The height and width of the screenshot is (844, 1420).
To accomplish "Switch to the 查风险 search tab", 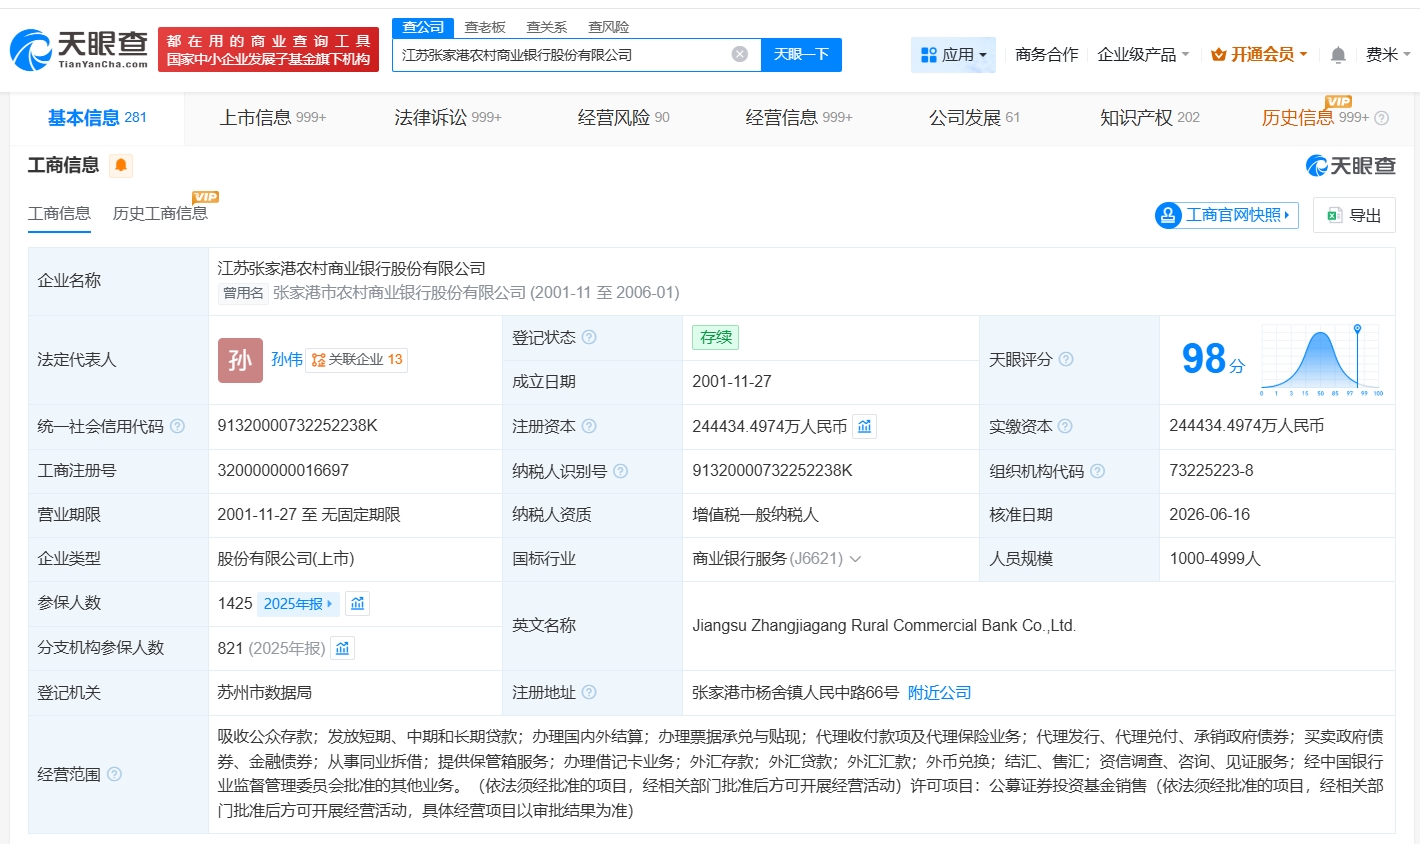I will (608, 27).
